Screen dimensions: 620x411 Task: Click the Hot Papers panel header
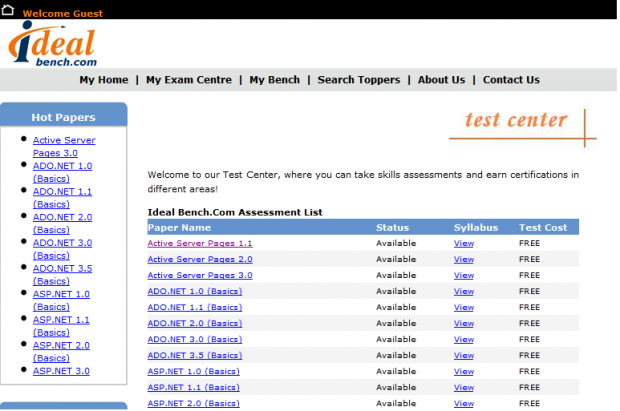point(63,117)
